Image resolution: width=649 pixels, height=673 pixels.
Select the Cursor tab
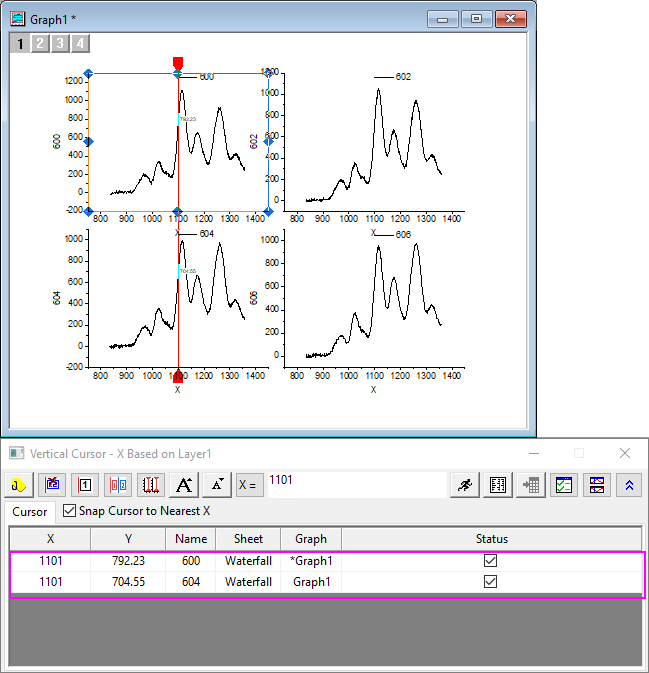(x=30, y=512)
